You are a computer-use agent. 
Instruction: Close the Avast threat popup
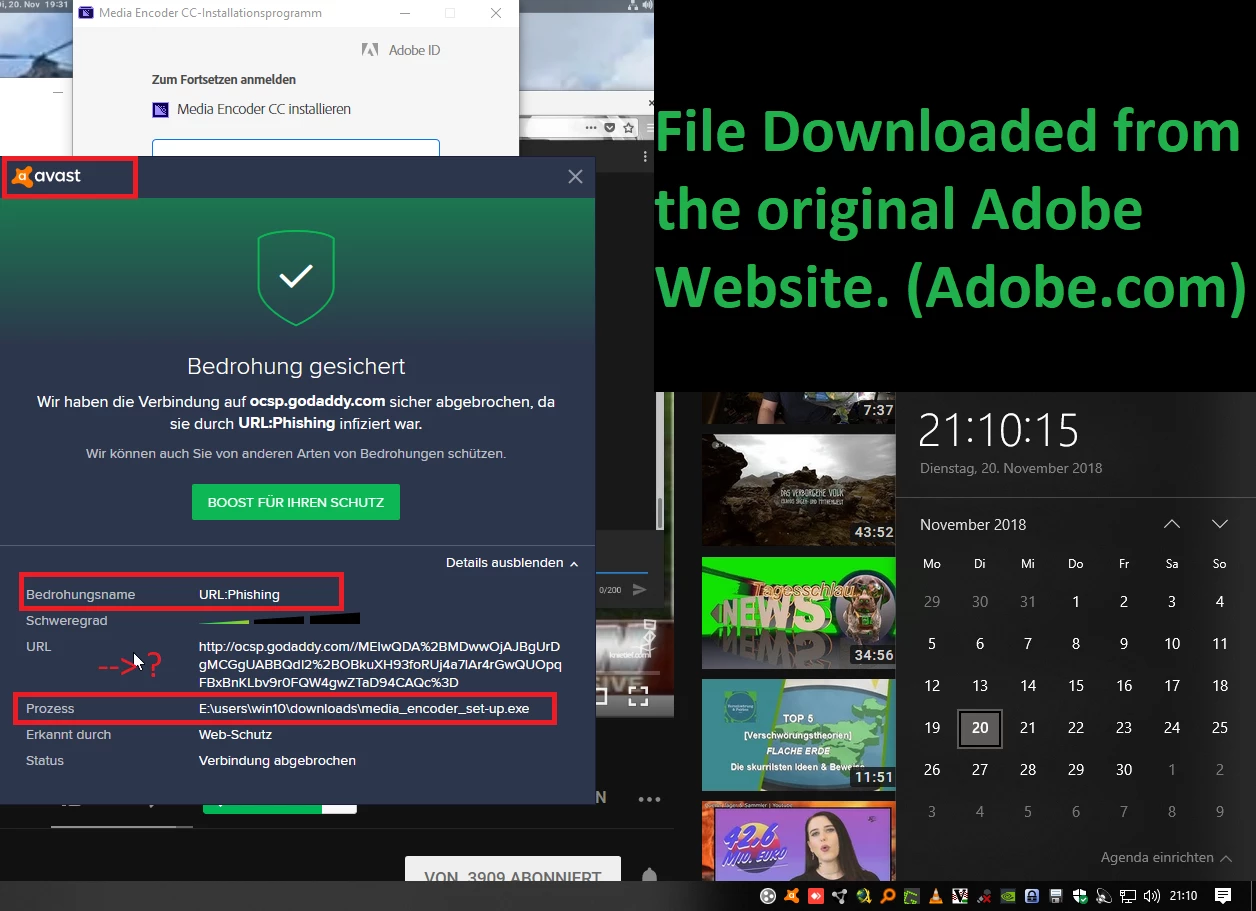point(575,177)
